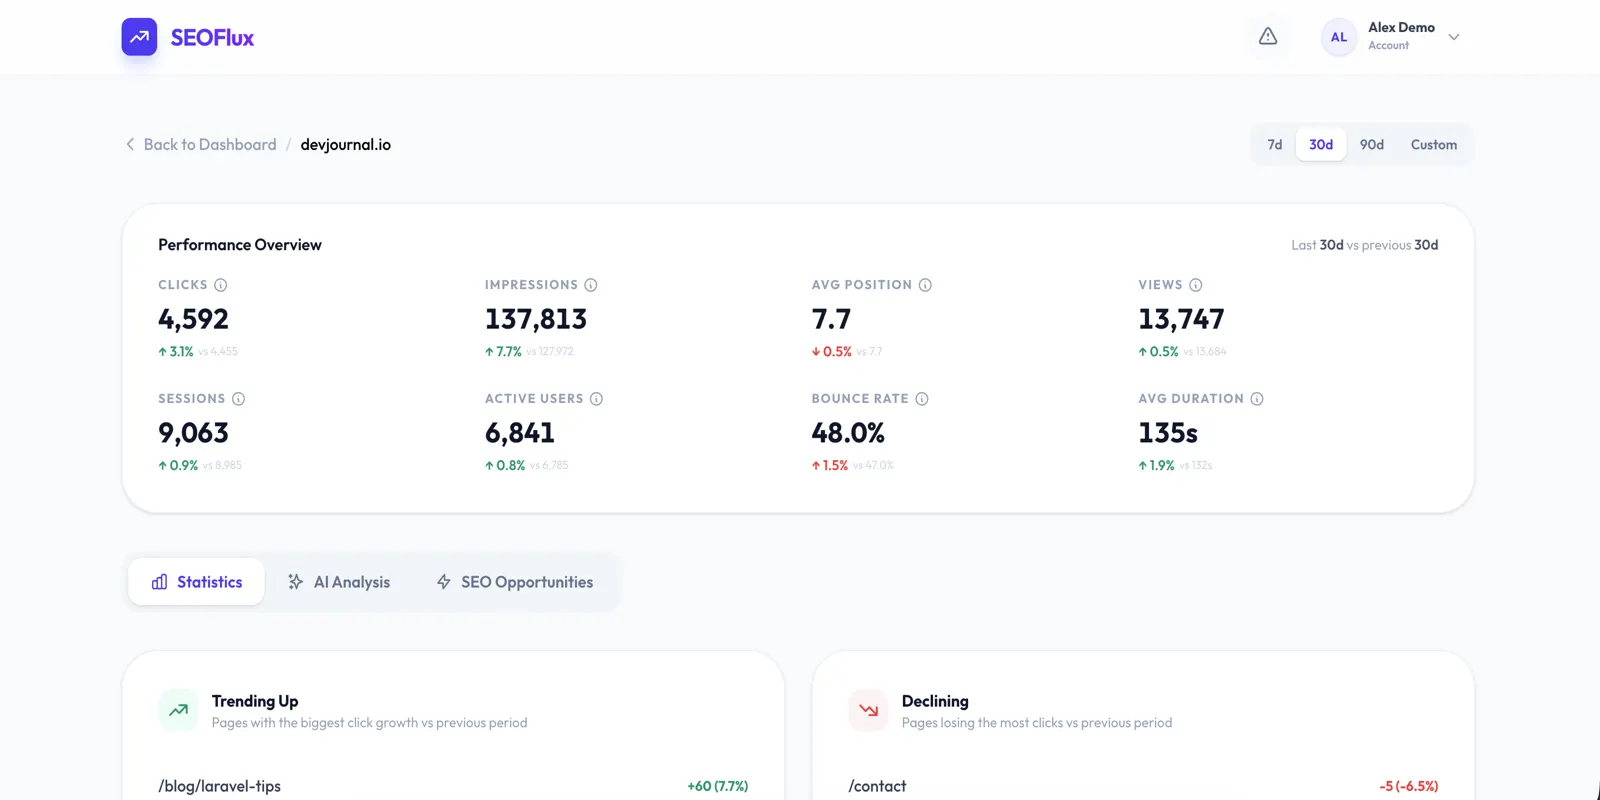1600x800 pixels.
Task: Select the 30d time range
Action: click(x=1321, y=144)
